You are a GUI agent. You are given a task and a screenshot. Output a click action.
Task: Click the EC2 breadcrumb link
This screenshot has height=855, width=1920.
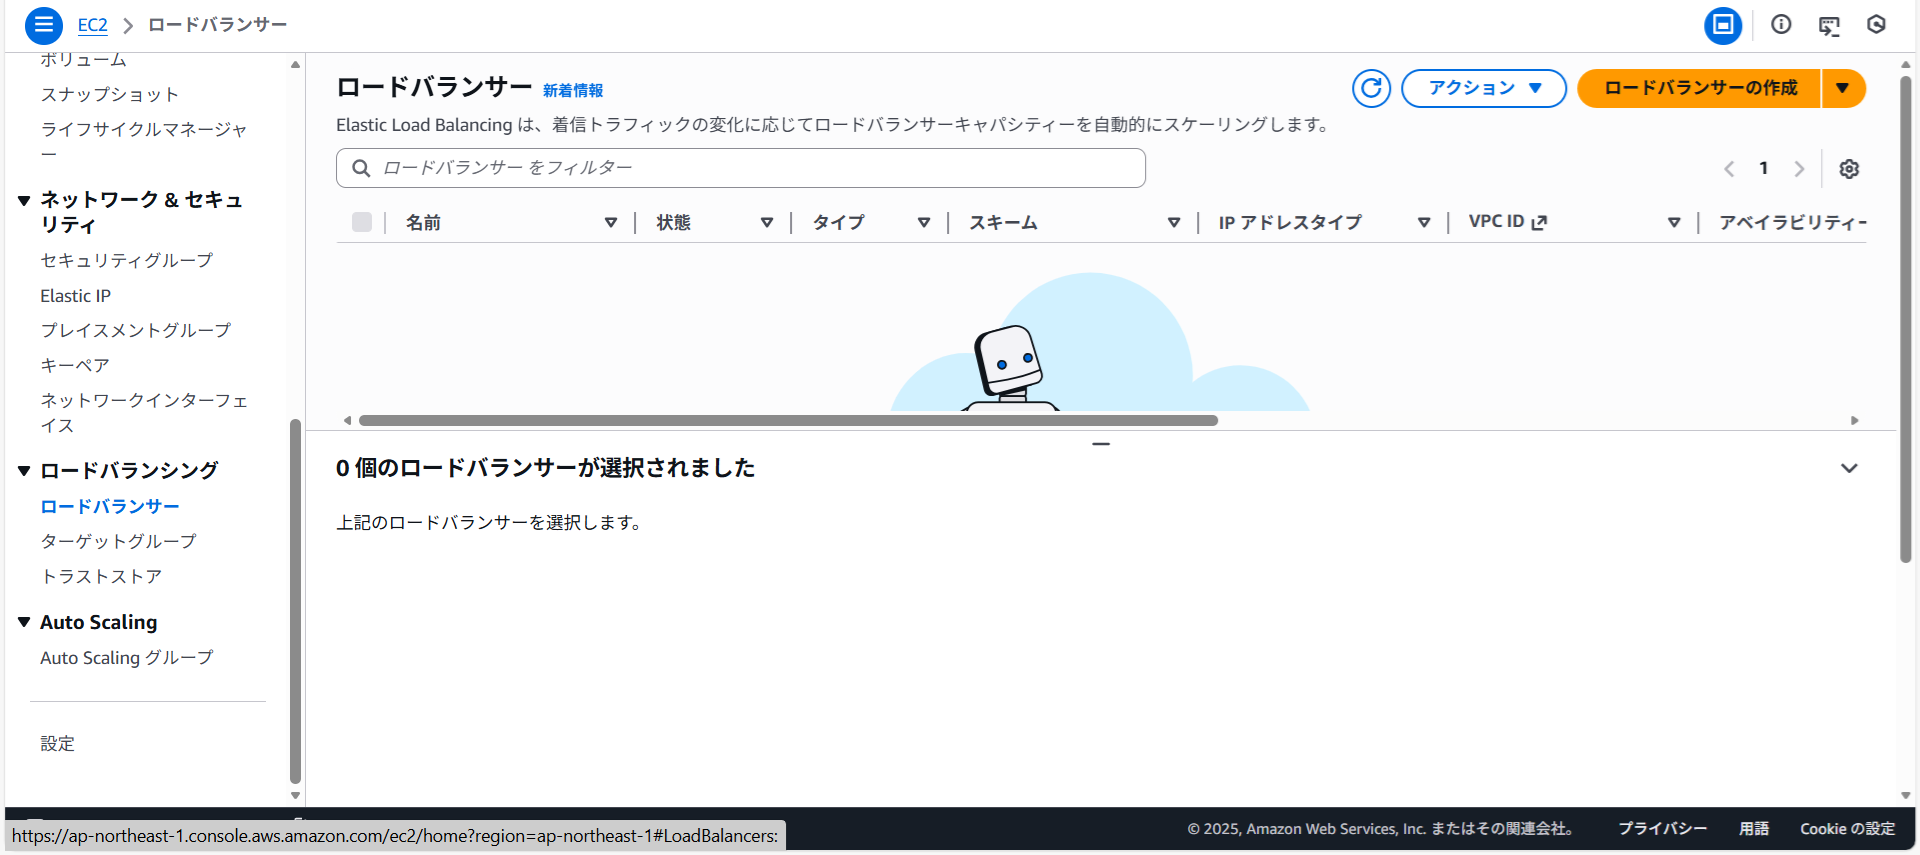[92, 25]
